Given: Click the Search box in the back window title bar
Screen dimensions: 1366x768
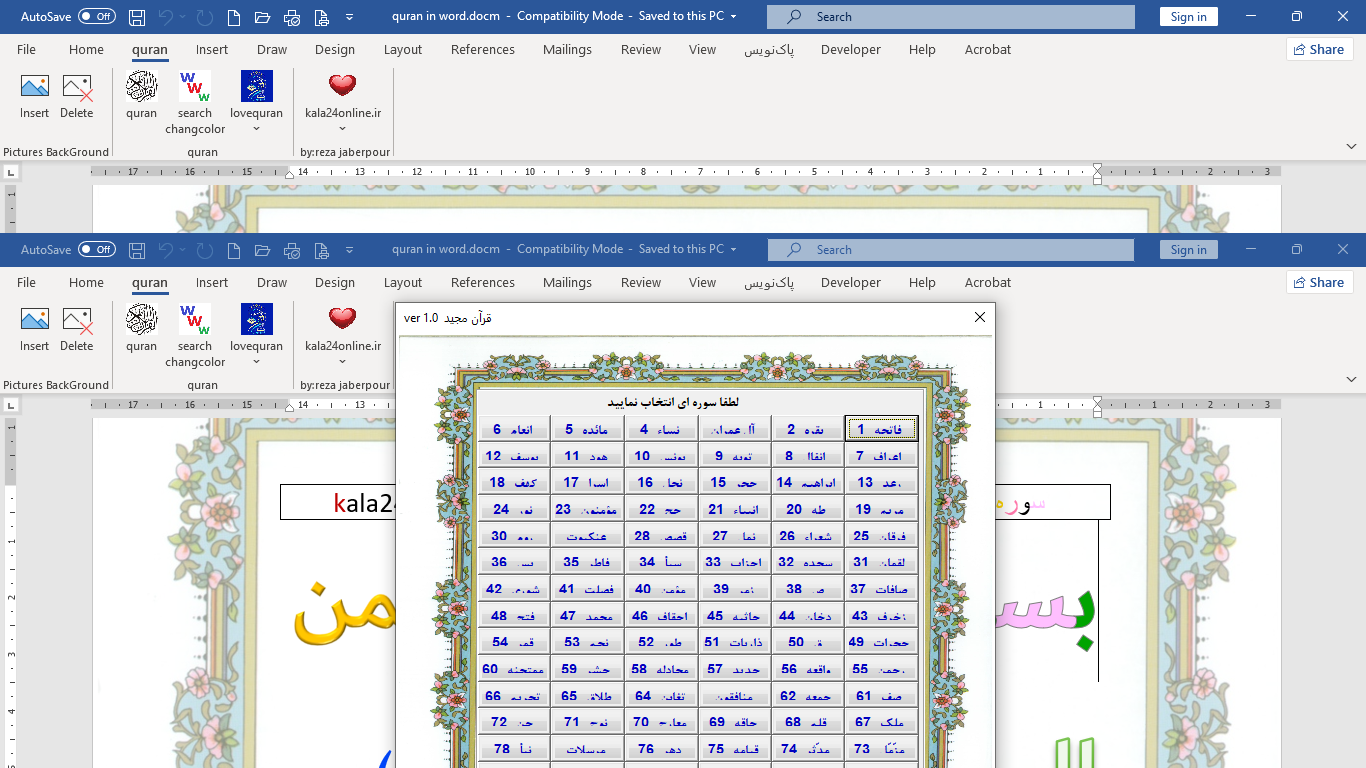Looking at the screenshot, I should pyautogui.click(x=951, y=17).
